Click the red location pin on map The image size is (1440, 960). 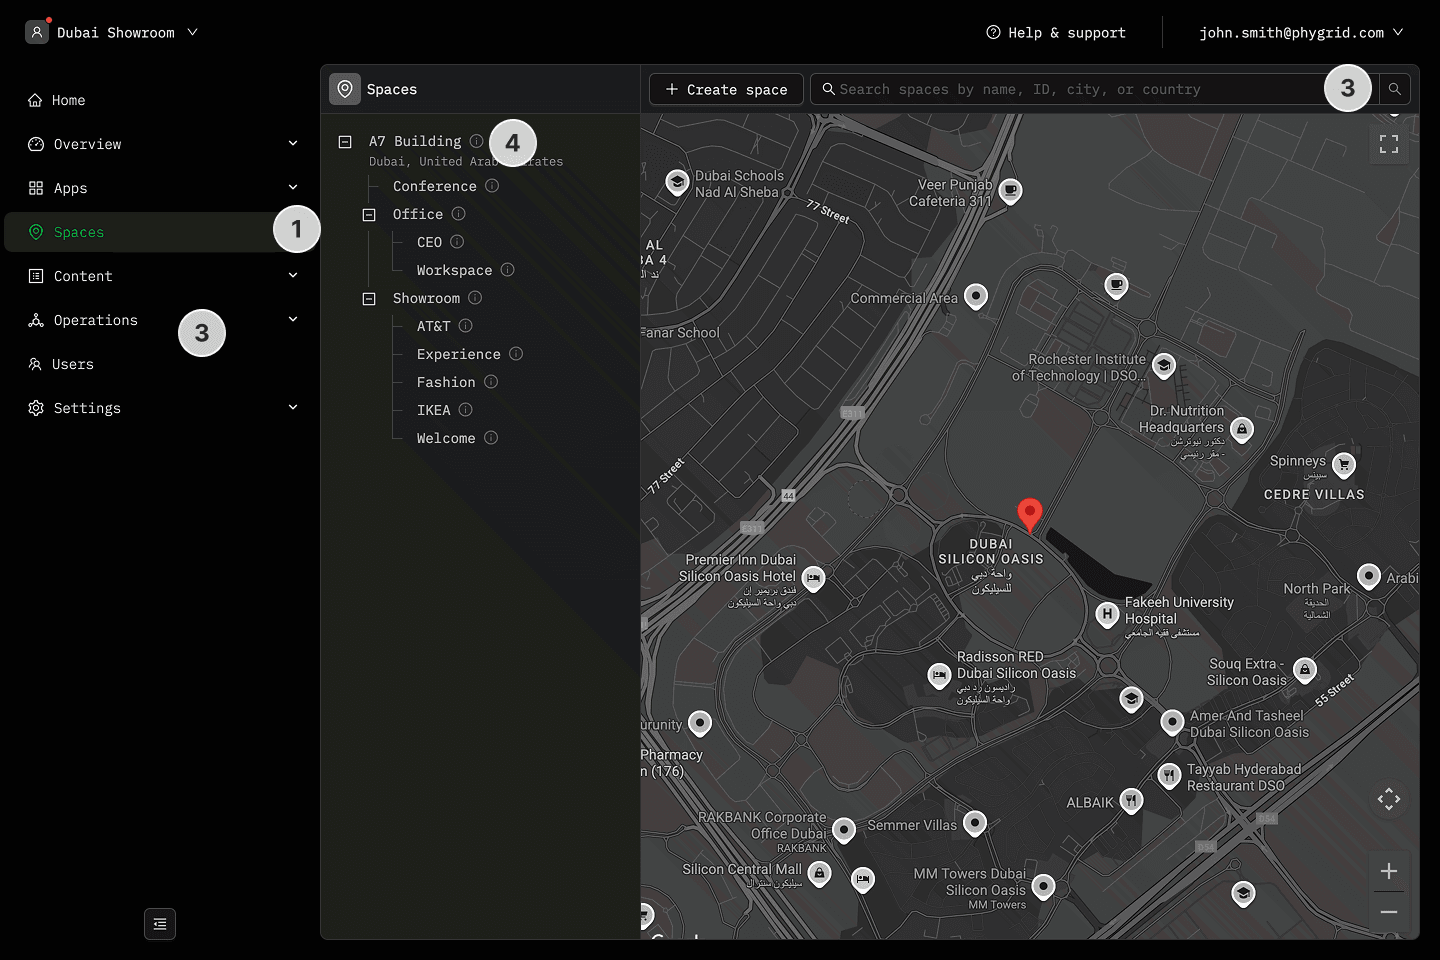click(1029, 514)
